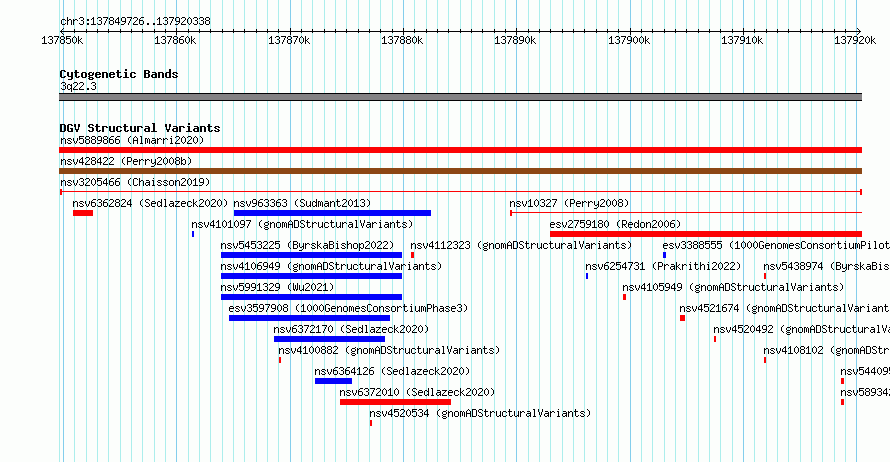Click the 137890k ruler tick label

coord(515,40)
